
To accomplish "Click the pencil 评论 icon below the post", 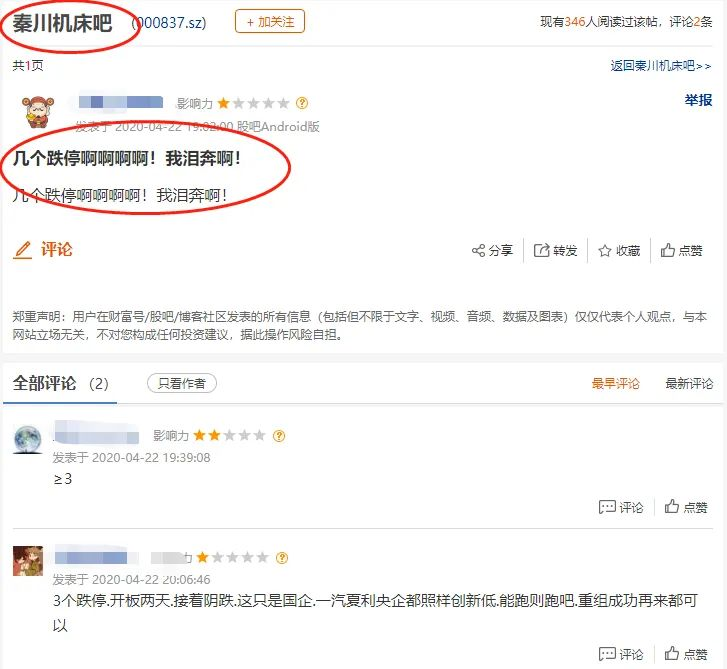I will tap(22, 250).
